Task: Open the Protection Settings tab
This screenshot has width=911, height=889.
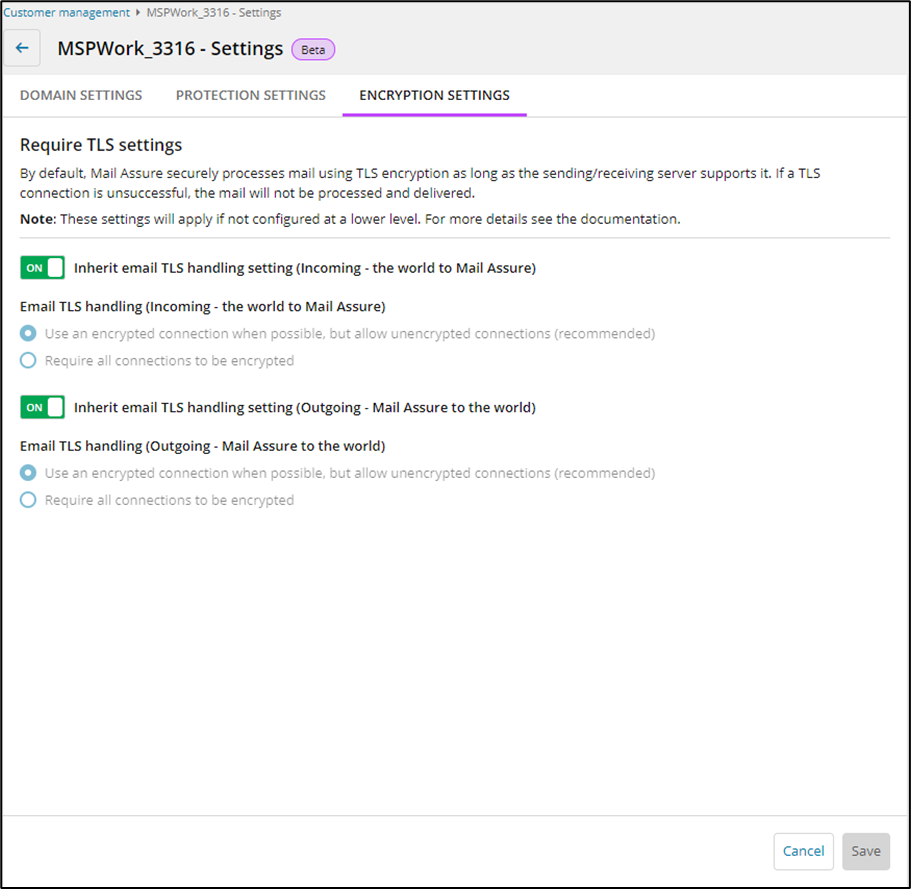Action: (250, 95)
